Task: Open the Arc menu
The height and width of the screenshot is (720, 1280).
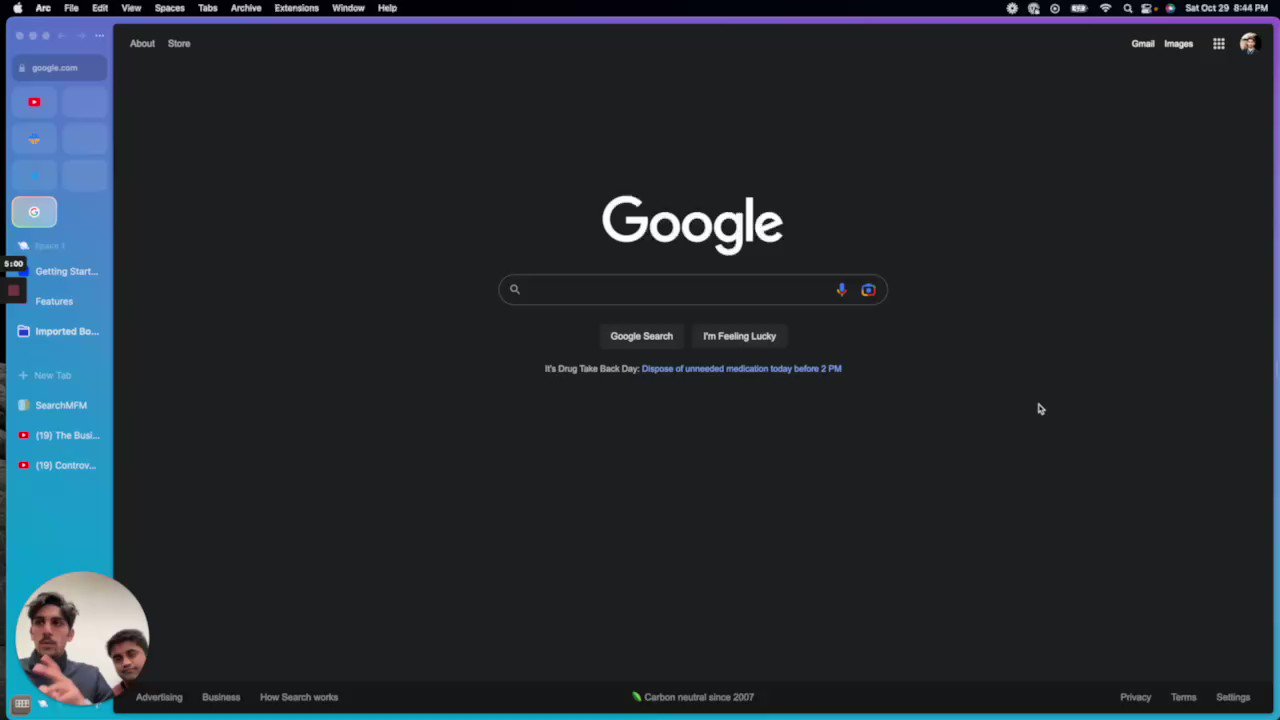Action: [43, 8]
